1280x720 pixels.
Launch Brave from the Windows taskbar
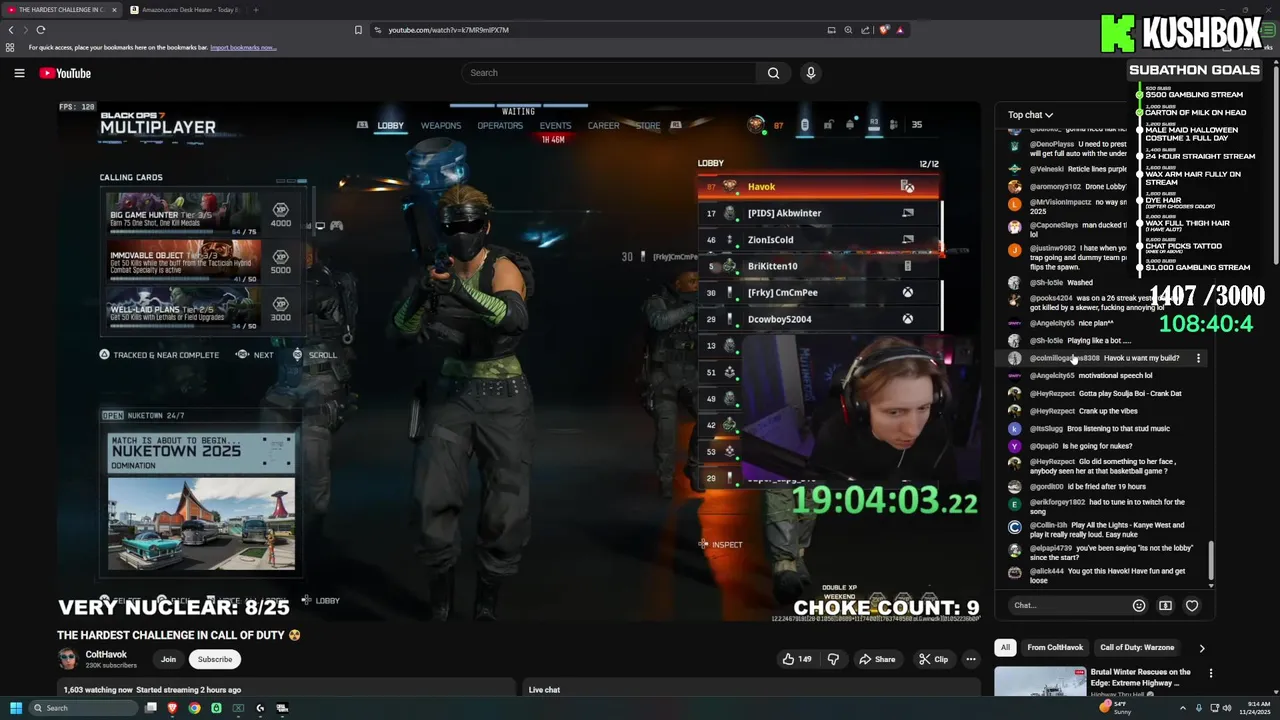[172, 708]
